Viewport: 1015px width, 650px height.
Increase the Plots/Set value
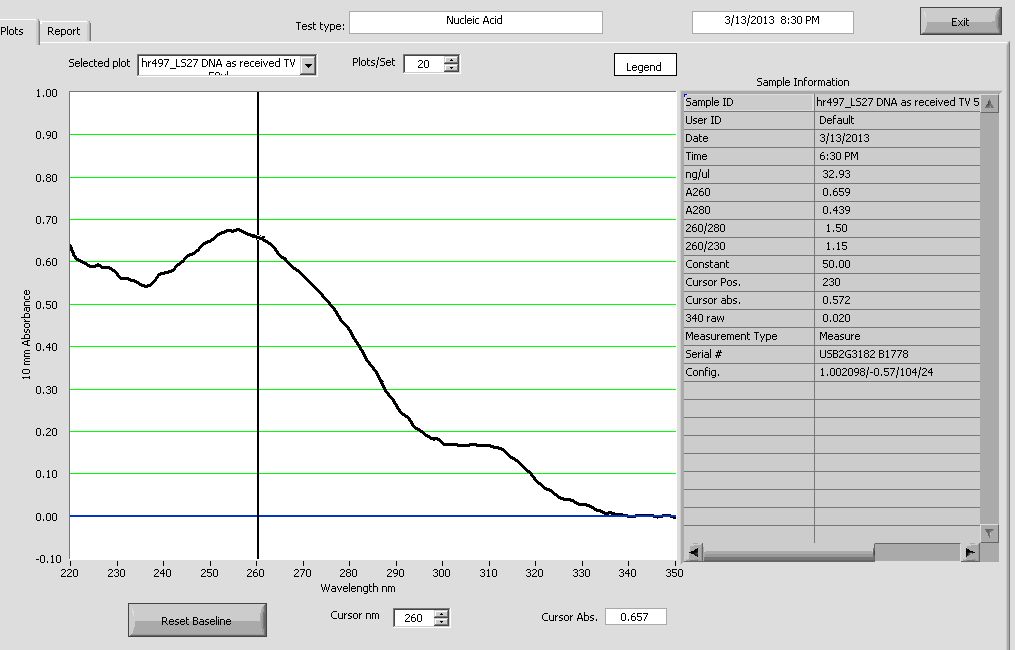point(451,60)
